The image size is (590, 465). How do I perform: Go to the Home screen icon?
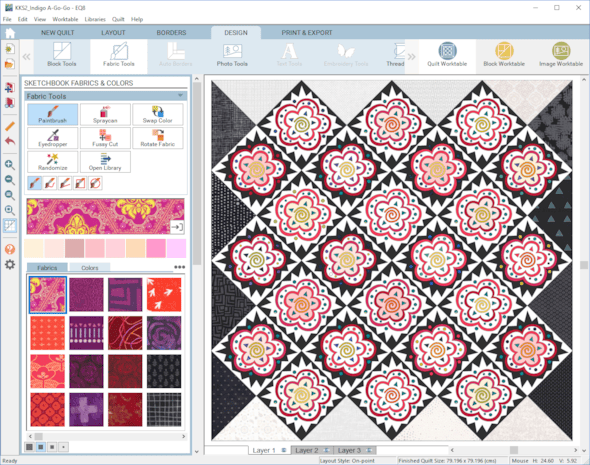click(x=10, y=33)
